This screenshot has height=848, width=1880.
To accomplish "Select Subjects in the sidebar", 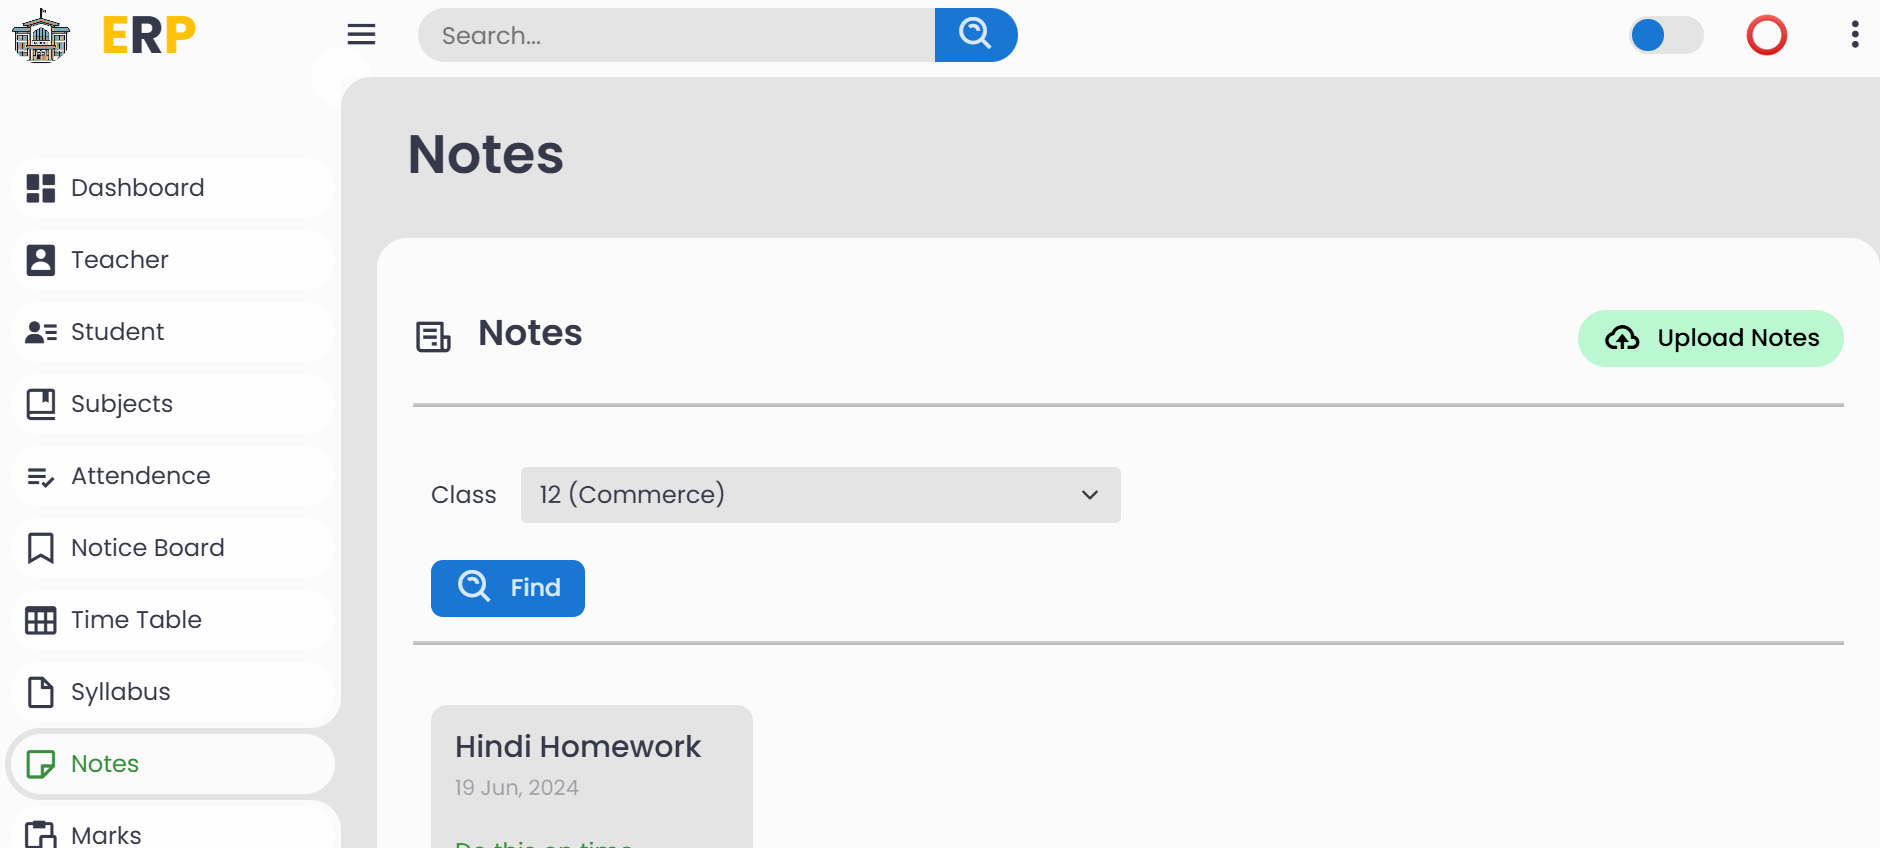I will tap(122, 404).
